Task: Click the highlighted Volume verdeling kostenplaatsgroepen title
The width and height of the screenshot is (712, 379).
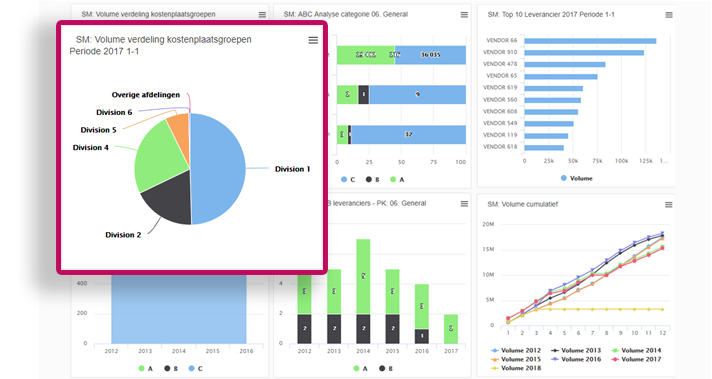Action: coord(163,39)
